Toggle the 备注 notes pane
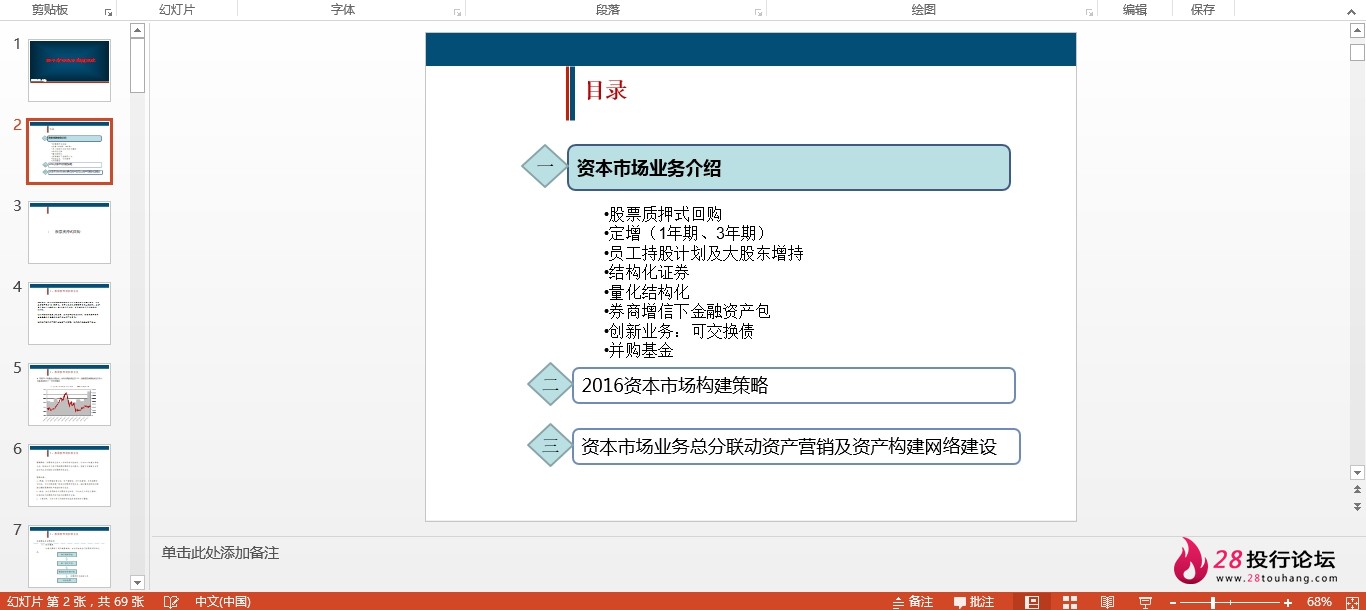Screen dimensions: 1366x610 (x=912, y=602)
